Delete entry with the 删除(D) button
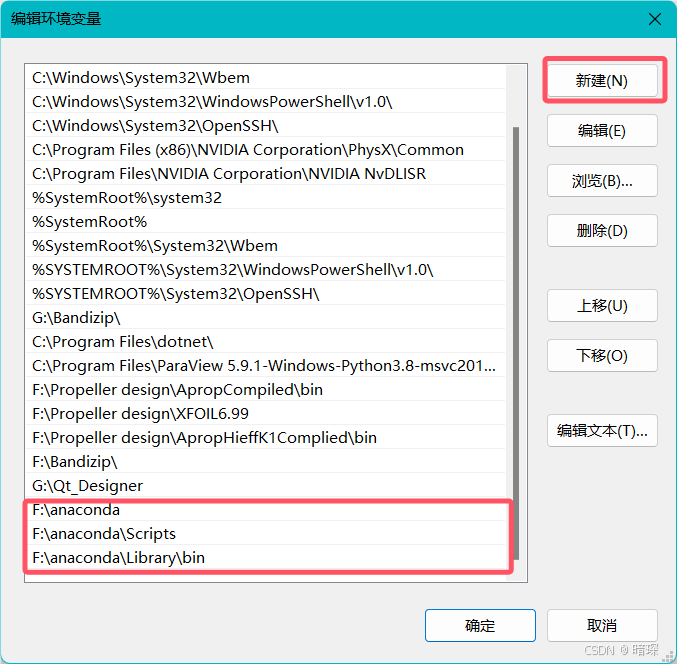The width and height of the screenshot is (677, 664). [x=602, y=231]
